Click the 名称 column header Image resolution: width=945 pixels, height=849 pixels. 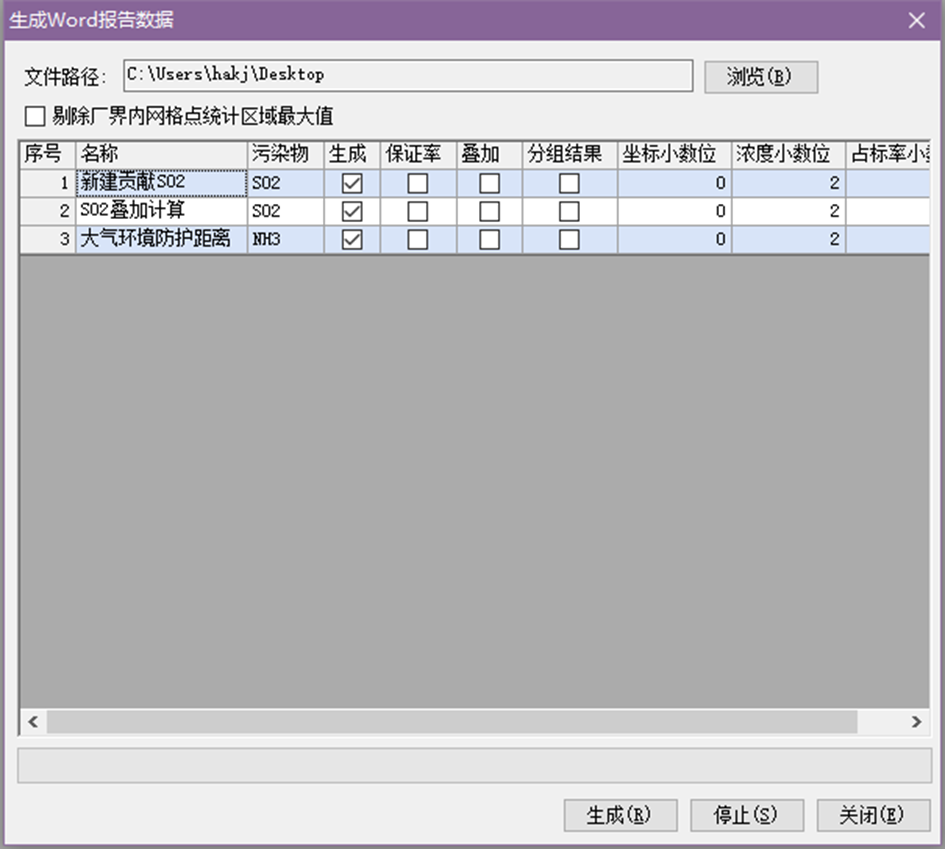[161, 155]
